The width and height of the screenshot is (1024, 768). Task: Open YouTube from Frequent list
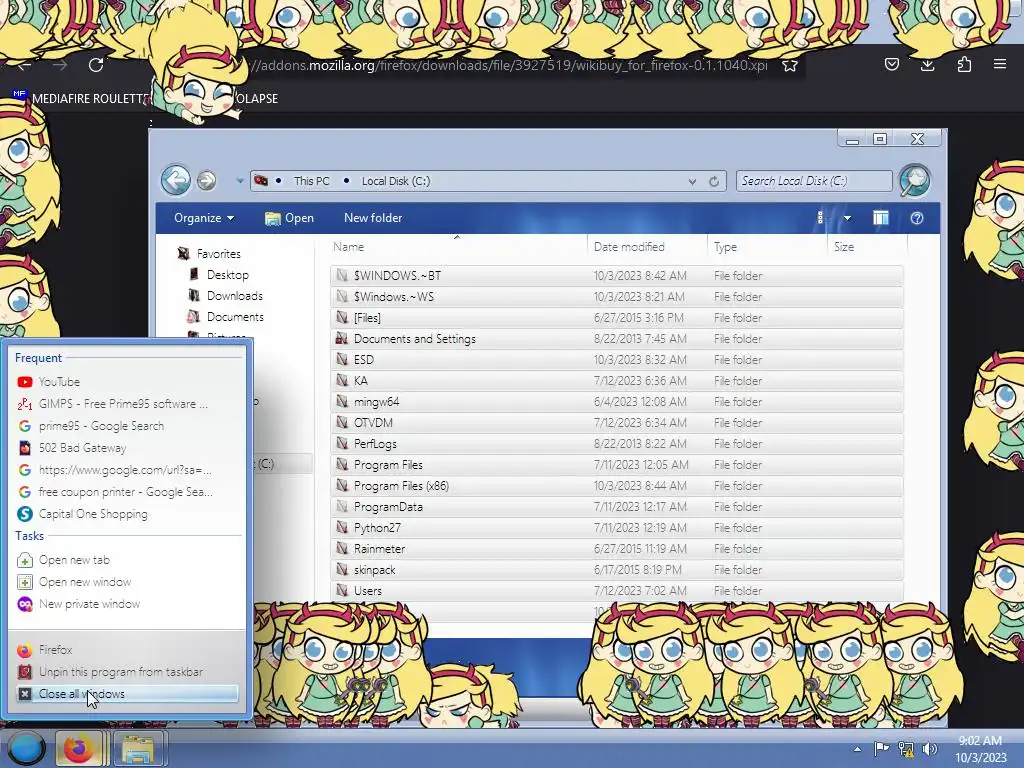pyautogui.click(x=127, y=382)
